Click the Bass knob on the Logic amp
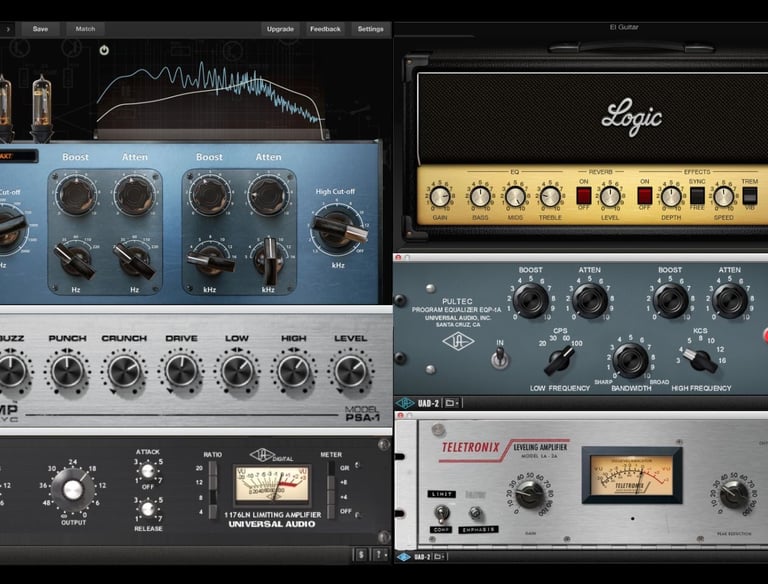 (x=480, y=197)
